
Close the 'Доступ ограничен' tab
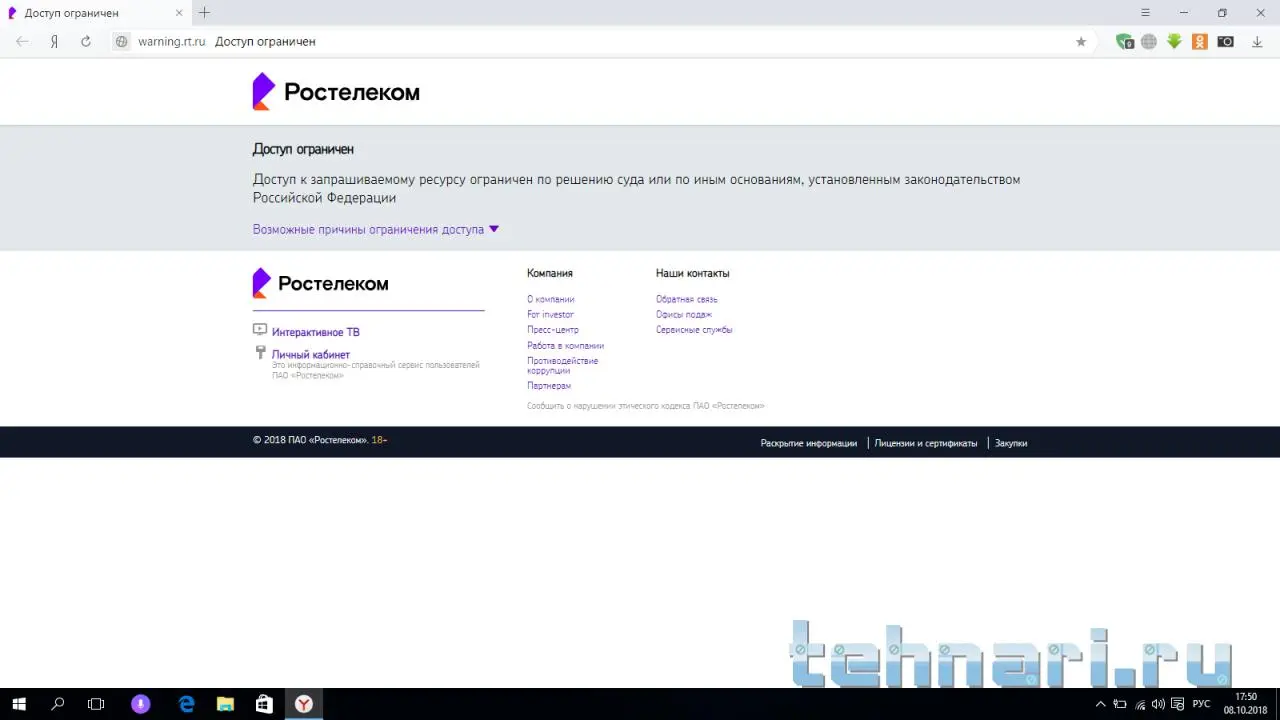(179, 13)
